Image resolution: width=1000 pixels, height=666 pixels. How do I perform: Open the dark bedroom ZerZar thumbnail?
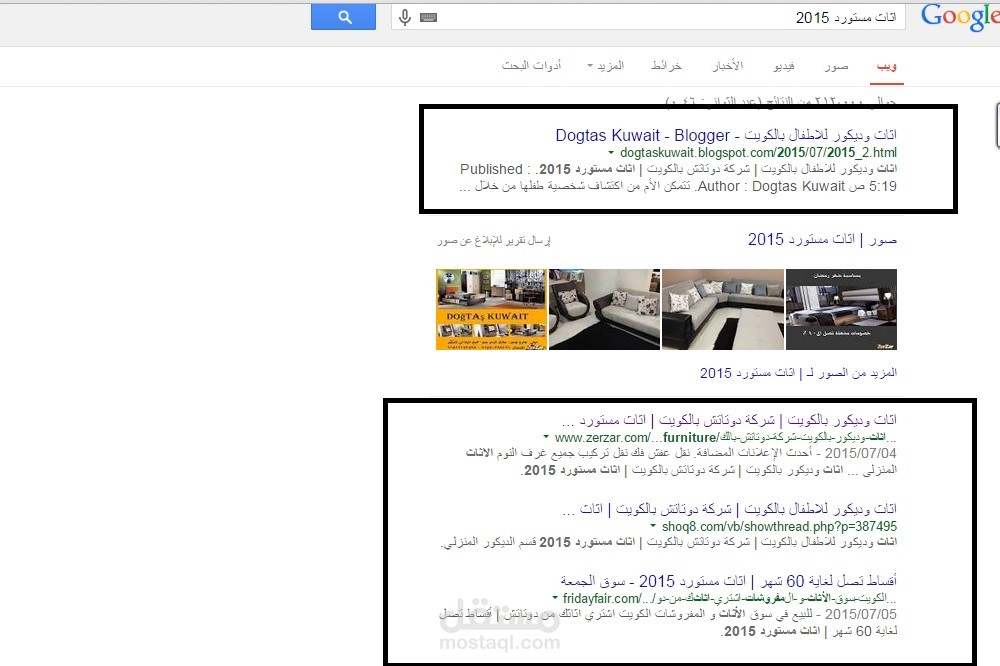pos(841,309)
